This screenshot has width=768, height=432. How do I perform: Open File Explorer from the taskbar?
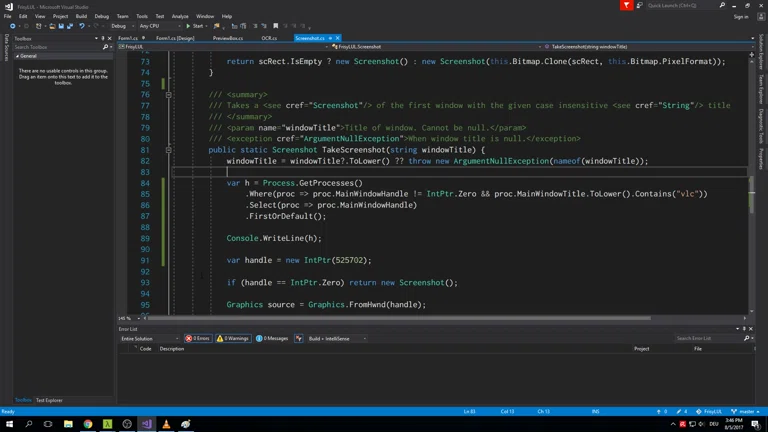pos(68,424)
